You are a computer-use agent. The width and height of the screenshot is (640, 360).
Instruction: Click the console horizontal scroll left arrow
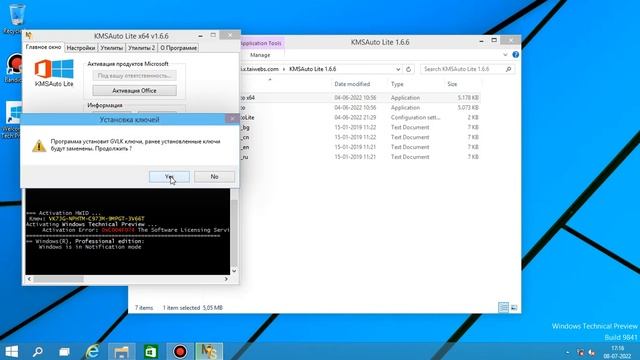(29, 279)
